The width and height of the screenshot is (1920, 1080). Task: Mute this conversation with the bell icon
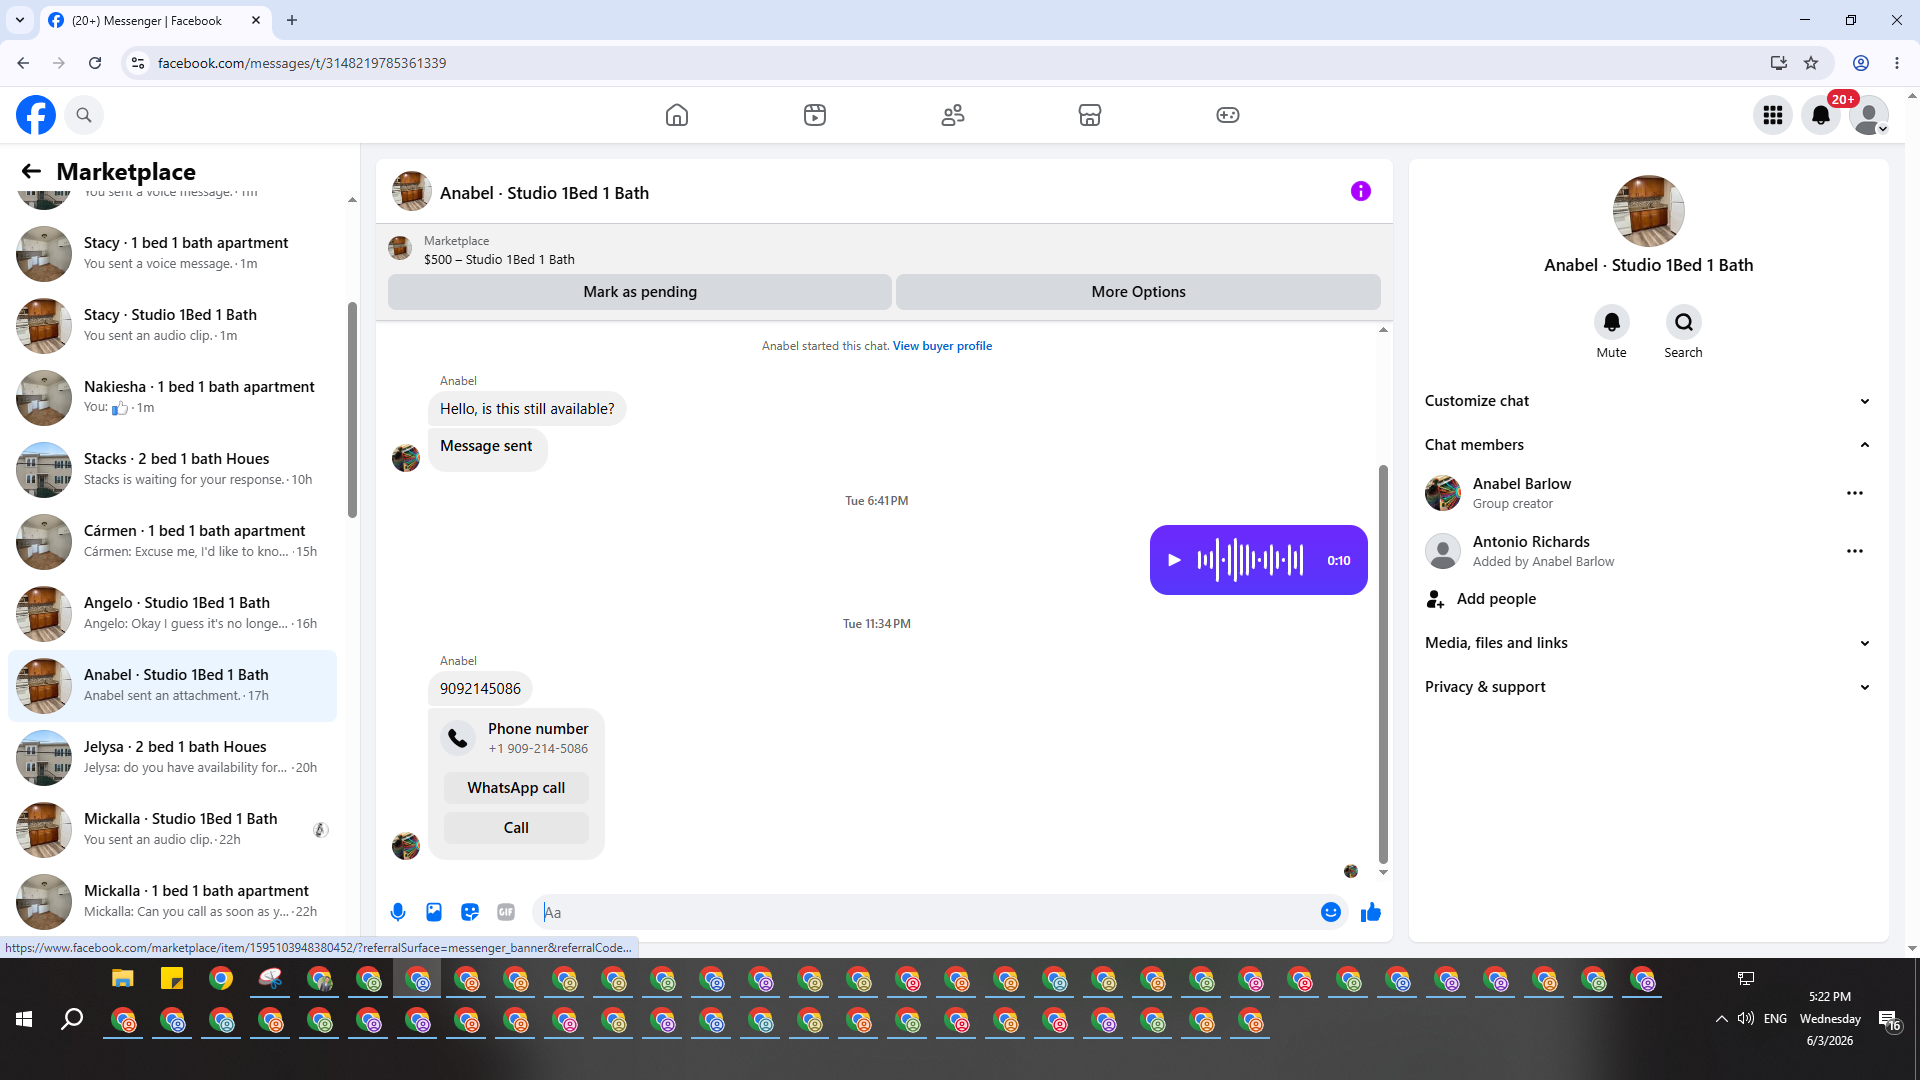tap(1611, 322)
